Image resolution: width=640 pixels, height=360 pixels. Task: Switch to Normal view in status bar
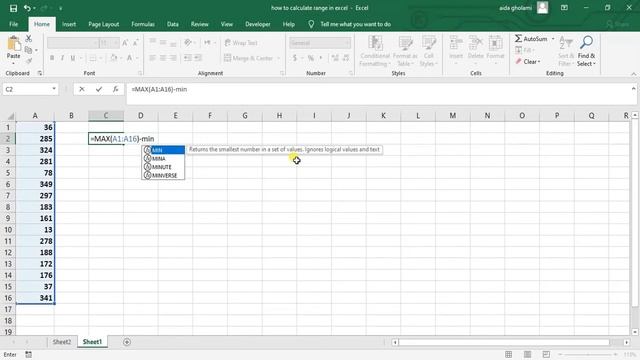(509, 354)
